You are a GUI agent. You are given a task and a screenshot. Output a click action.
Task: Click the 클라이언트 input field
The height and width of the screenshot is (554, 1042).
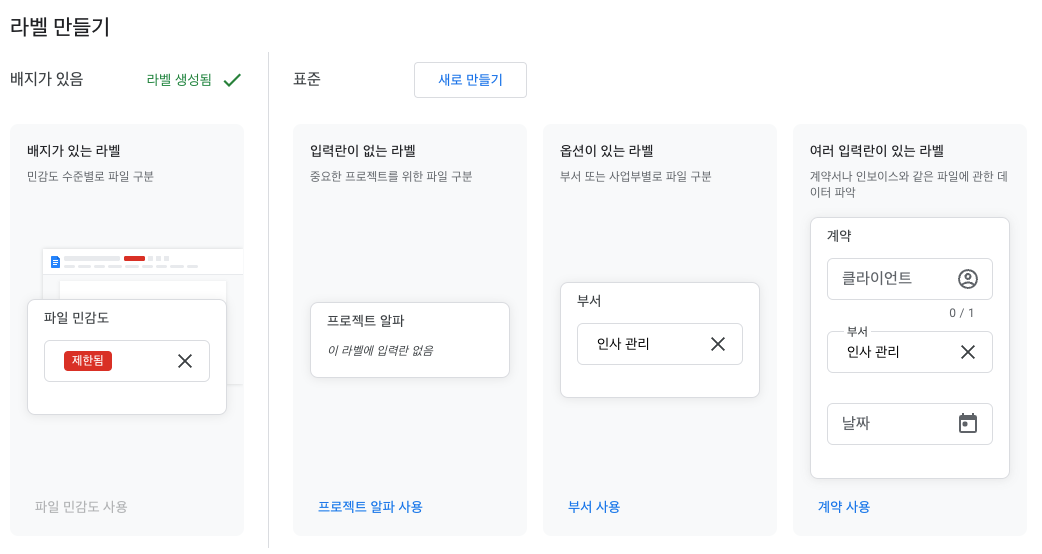890,279
